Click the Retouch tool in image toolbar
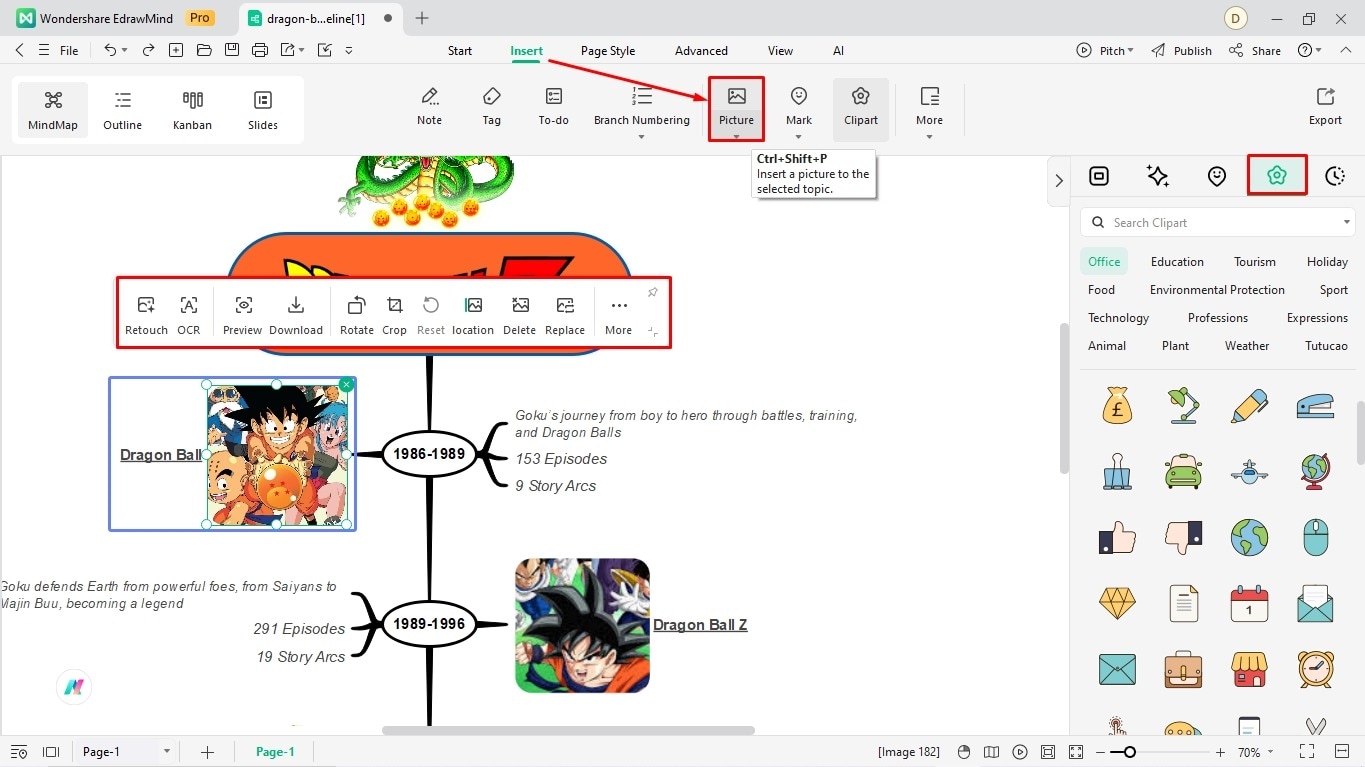Screen dimensions: 1365x767 click(x=146, y=315)
